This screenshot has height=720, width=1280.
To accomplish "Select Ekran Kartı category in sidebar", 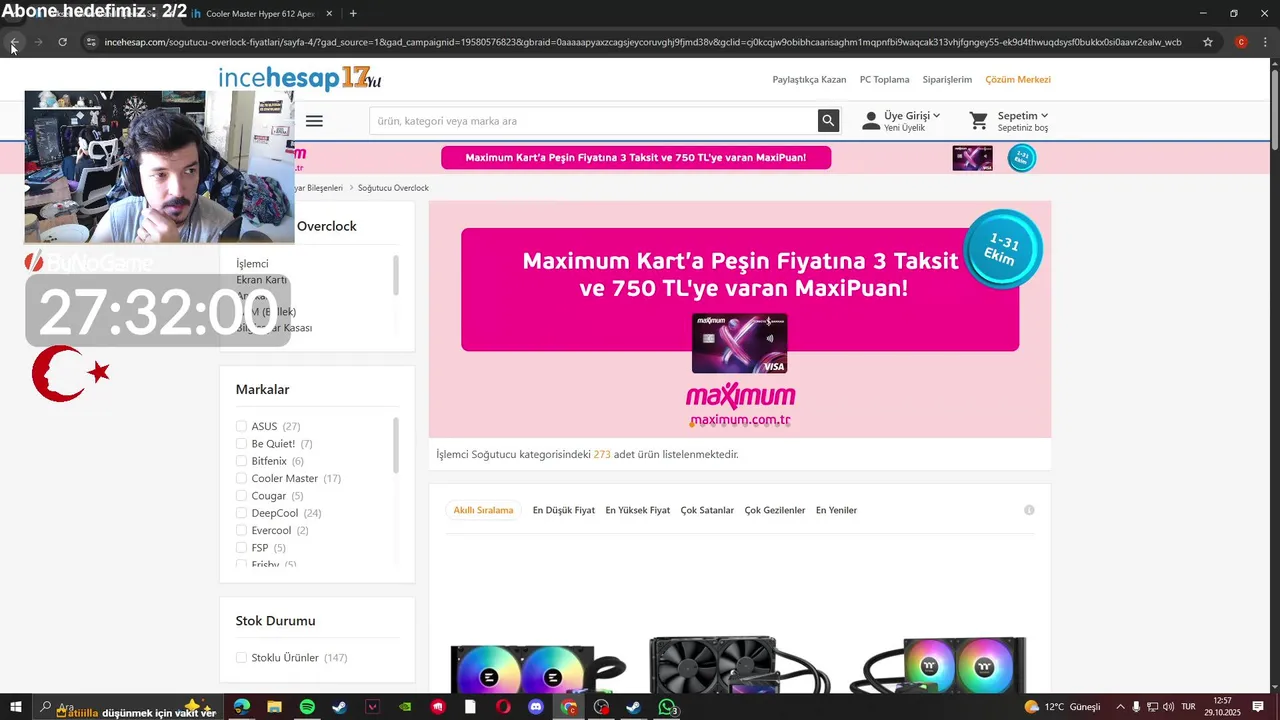I will (x=262, y=280).
